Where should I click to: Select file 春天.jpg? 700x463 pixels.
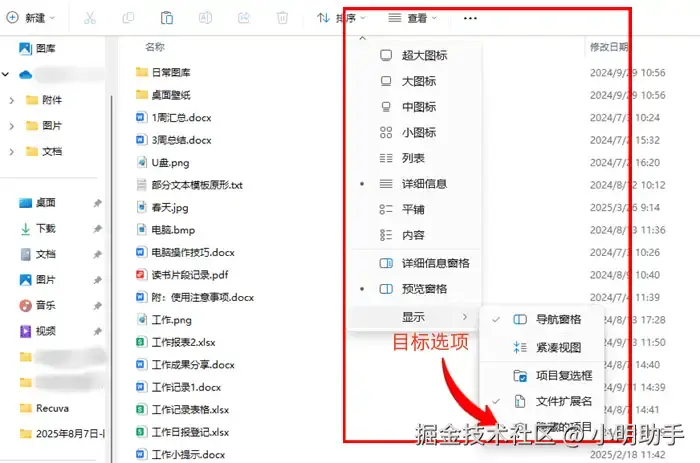[x=162, y=208]
